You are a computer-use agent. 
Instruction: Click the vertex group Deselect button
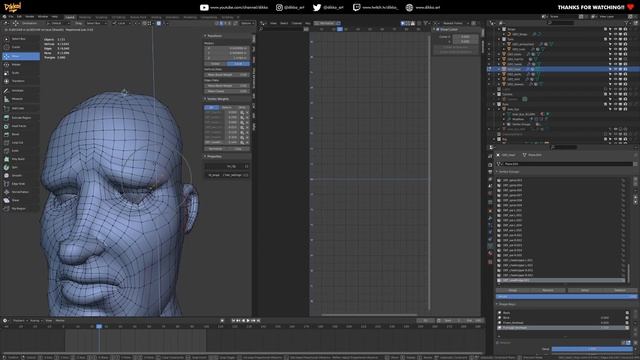click(620, 290)
